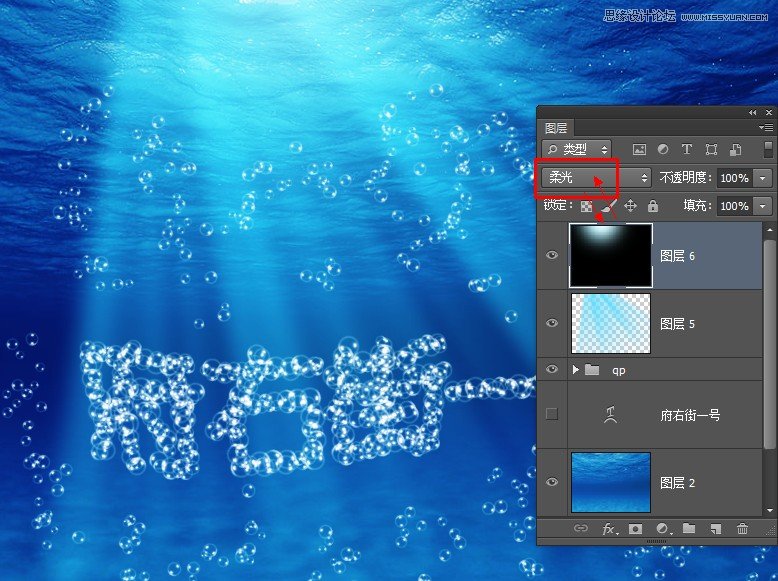Filter layers by type (T) icon
Image resolution: width=778 pixels, height=581 pixels.
tap(687, 149)
